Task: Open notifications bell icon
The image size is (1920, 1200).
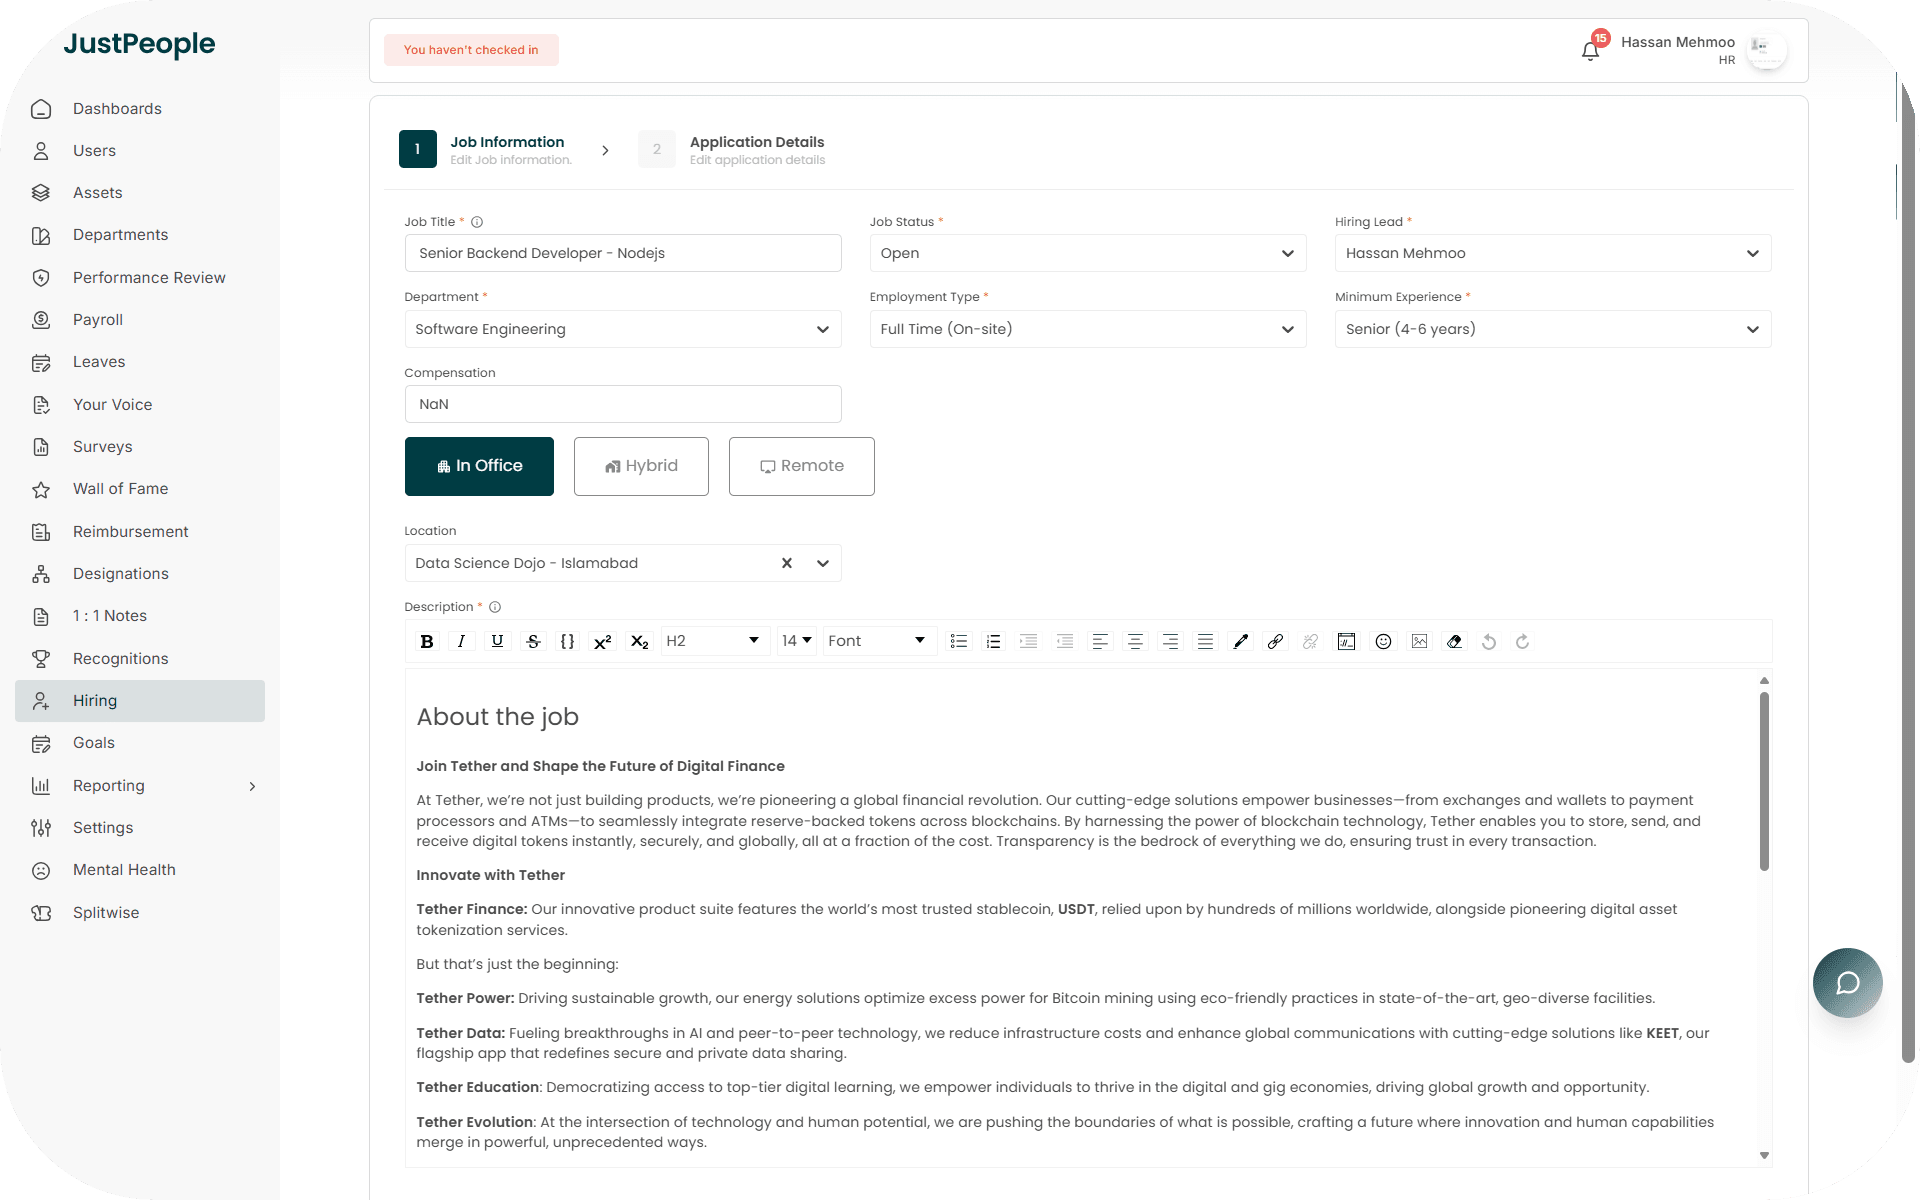Action: (1590, 51)
